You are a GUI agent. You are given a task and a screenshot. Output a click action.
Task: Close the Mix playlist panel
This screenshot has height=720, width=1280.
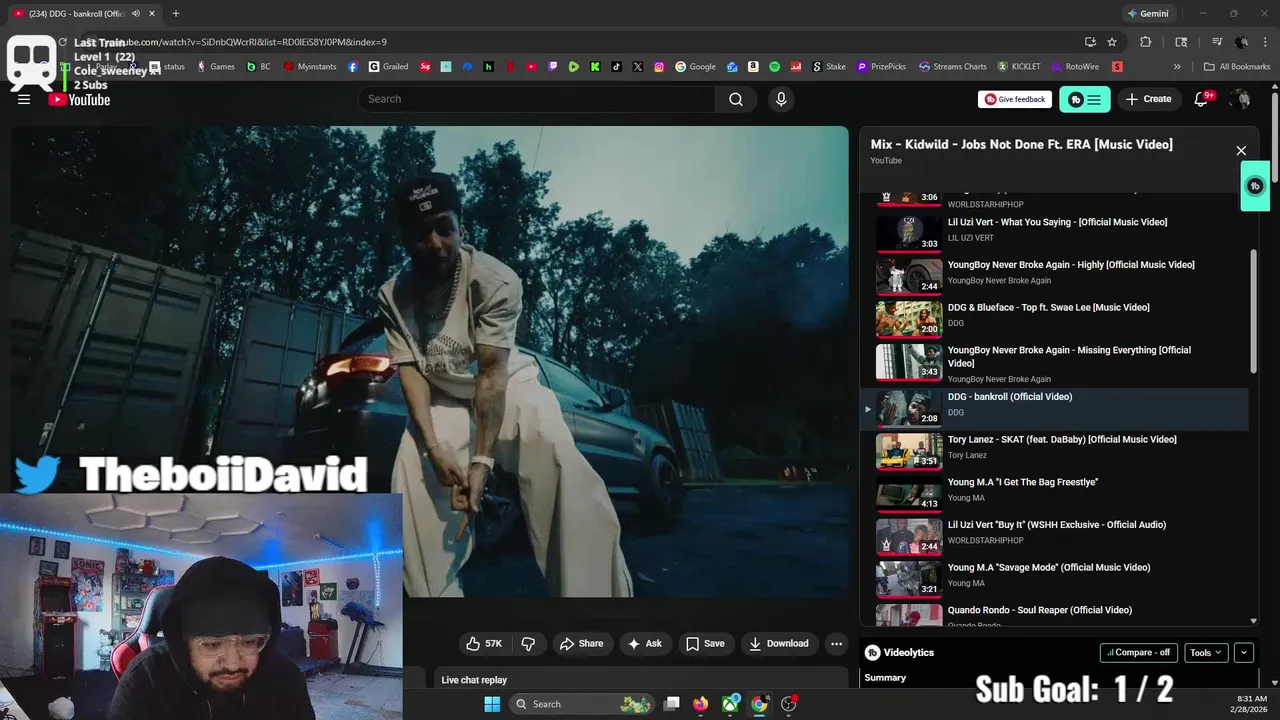[x=1241, y=151]
